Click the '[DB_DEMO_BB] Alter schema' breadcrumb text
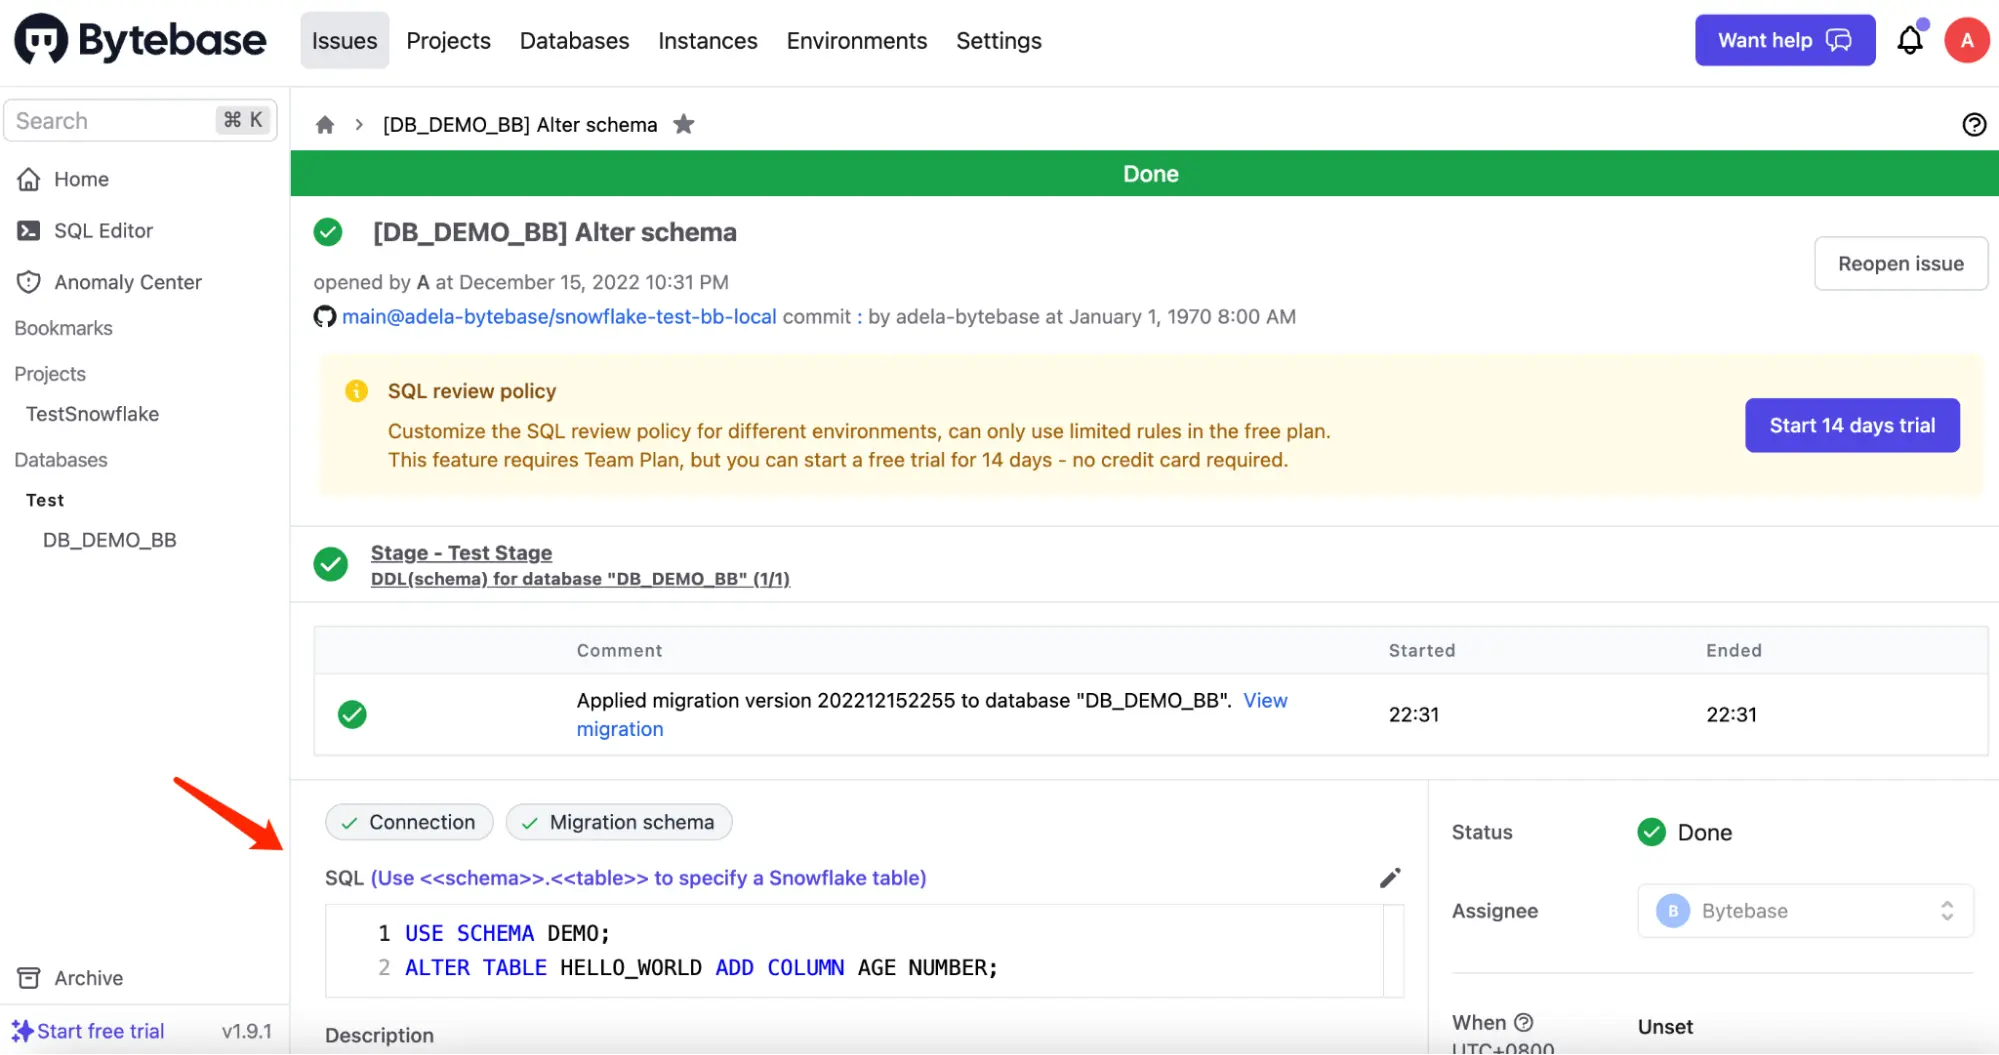 [x=520, y=125]
